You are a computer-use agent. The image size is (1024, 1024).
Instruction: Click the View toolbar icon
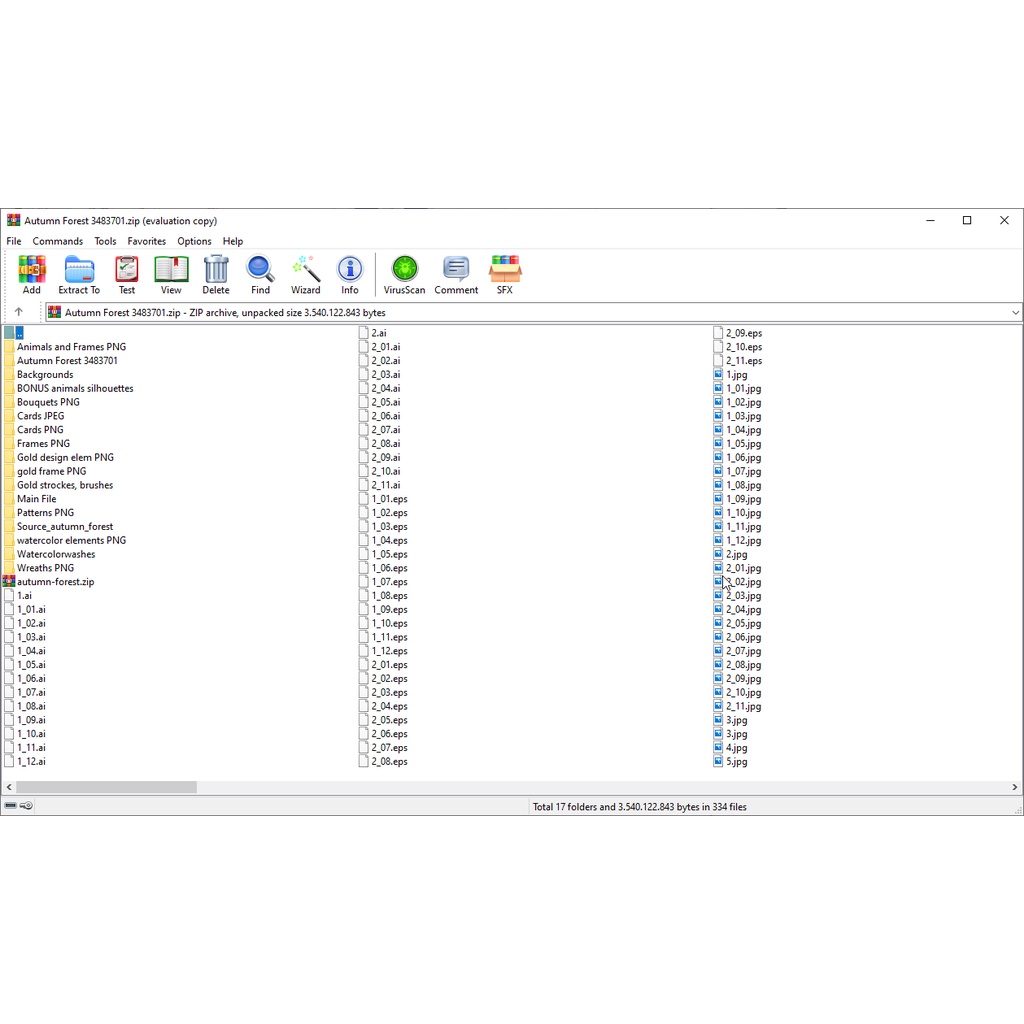pos(171,274)
